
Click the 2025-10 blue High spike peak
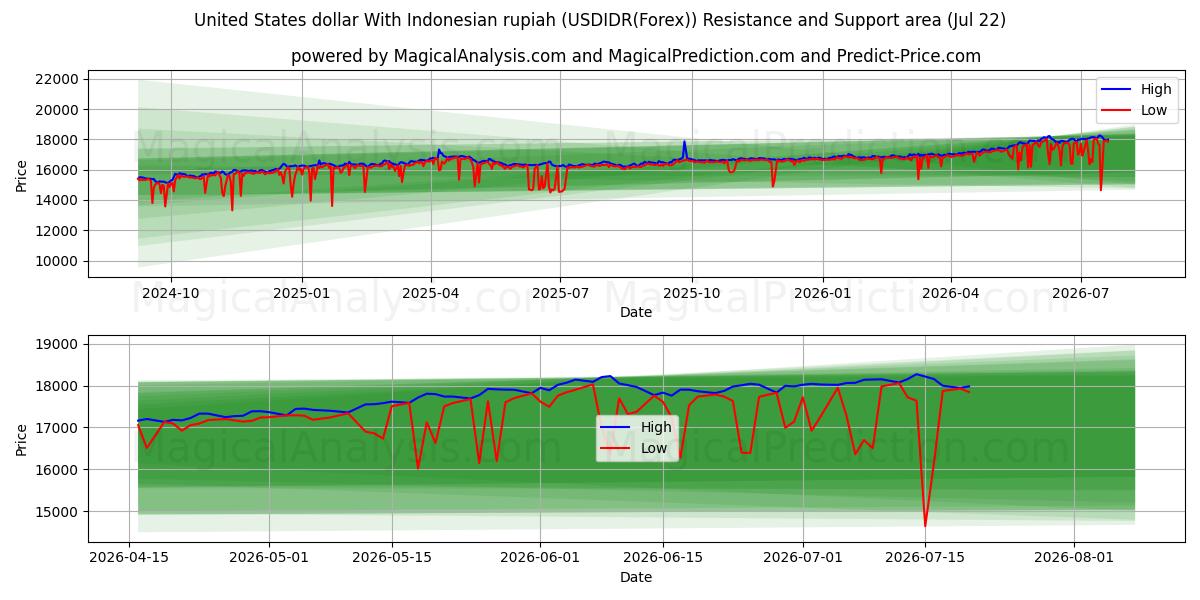point(684,141)
